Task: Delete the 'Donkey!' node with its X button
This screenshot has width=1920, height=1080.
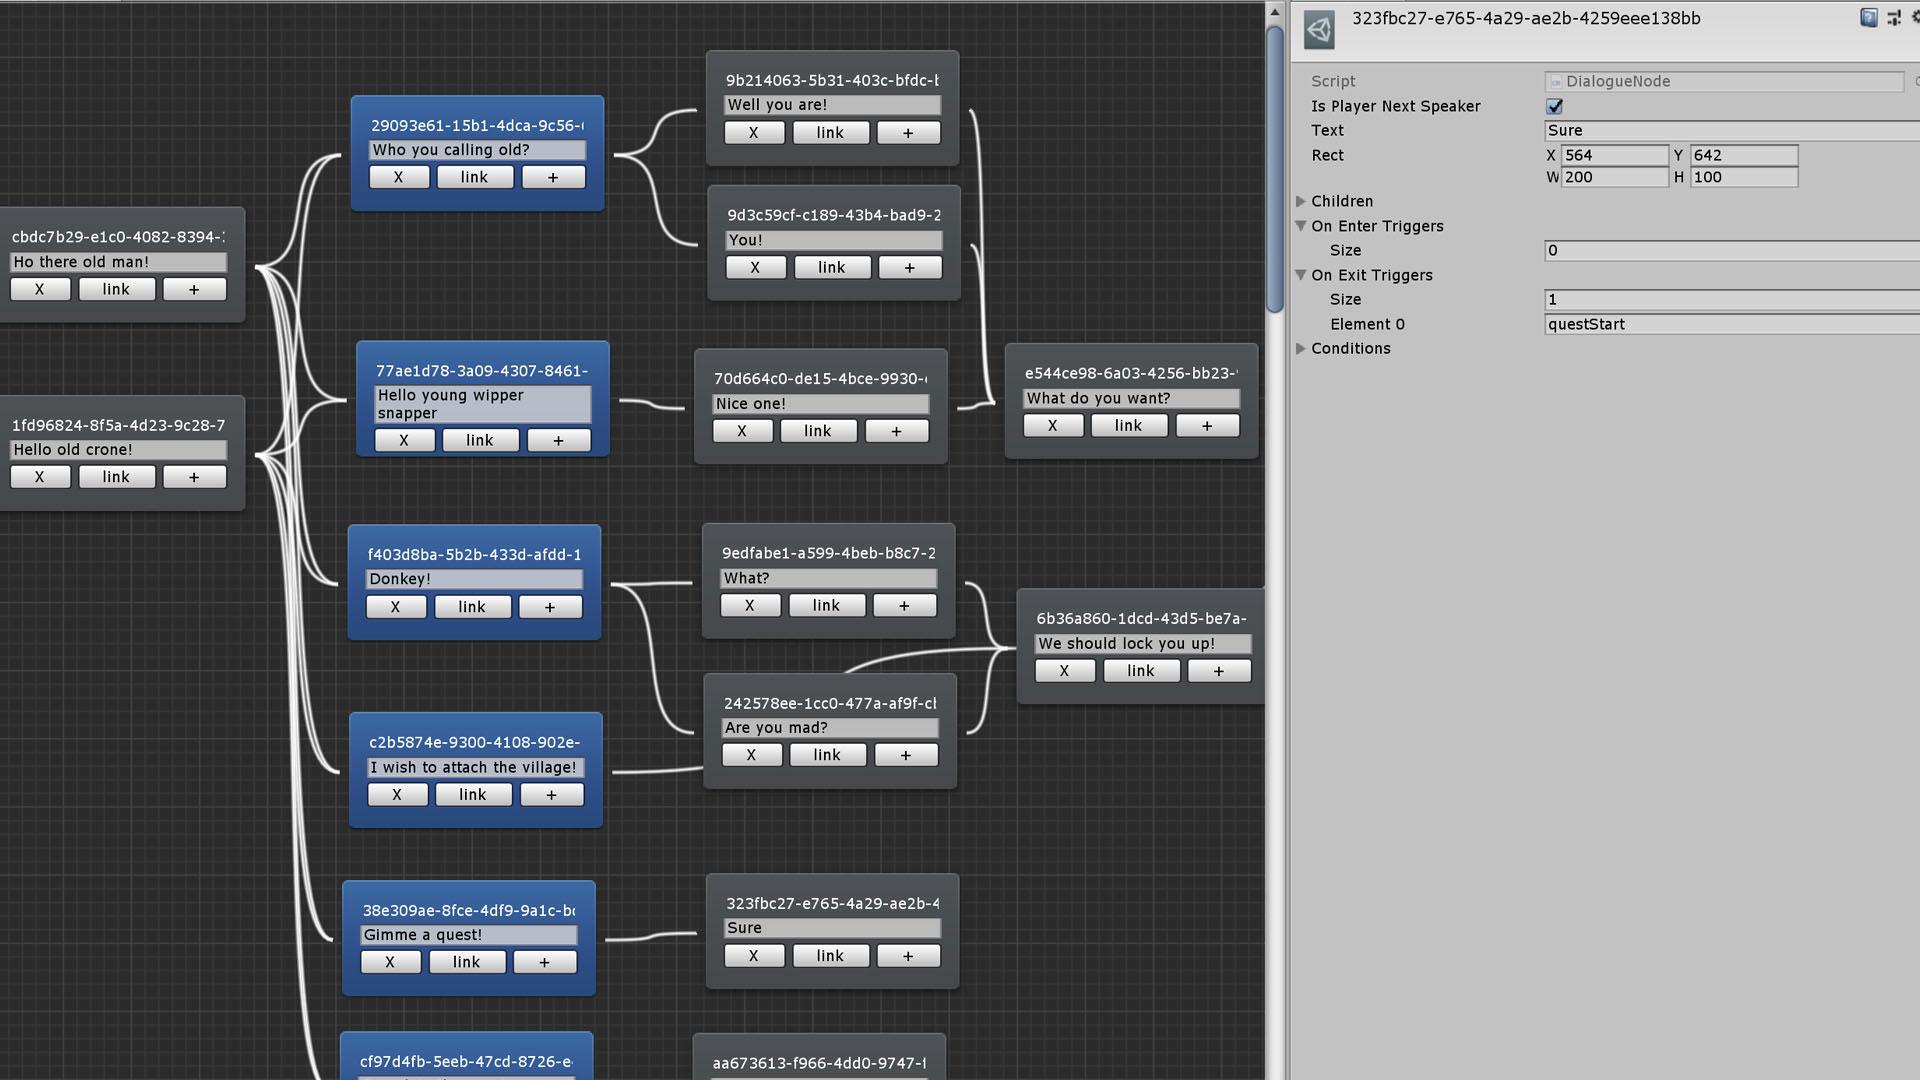Action: 396,607
